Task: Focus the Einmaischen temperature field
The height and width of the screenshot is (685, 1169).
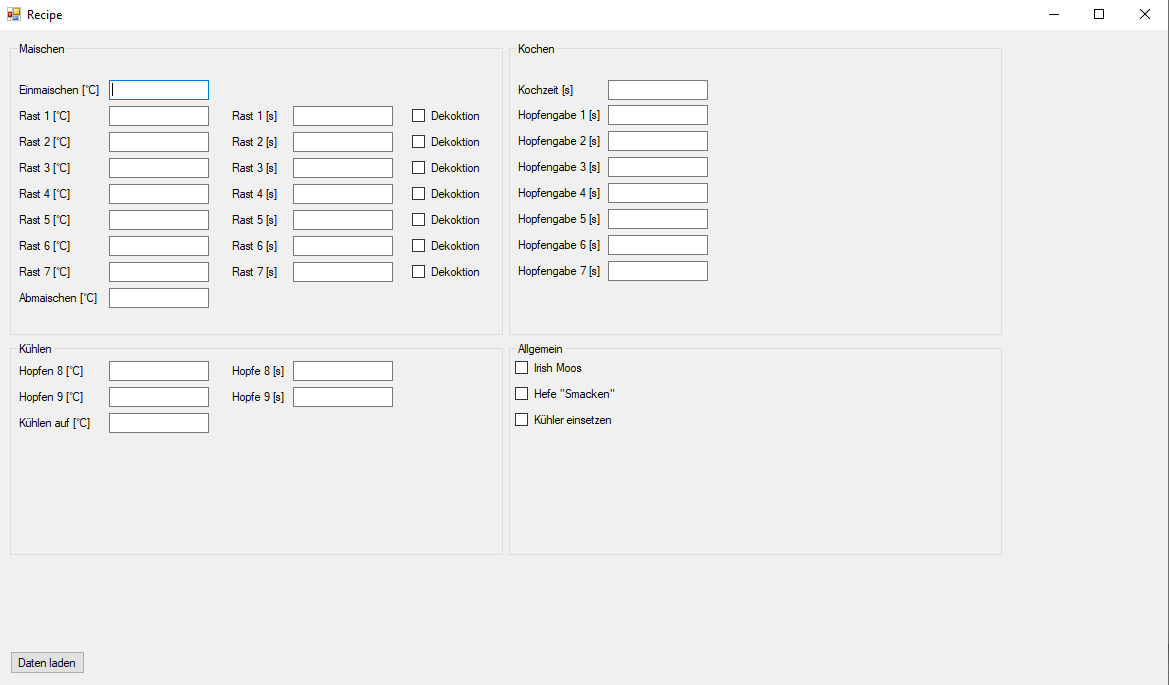Action: [x=159, y=90]
